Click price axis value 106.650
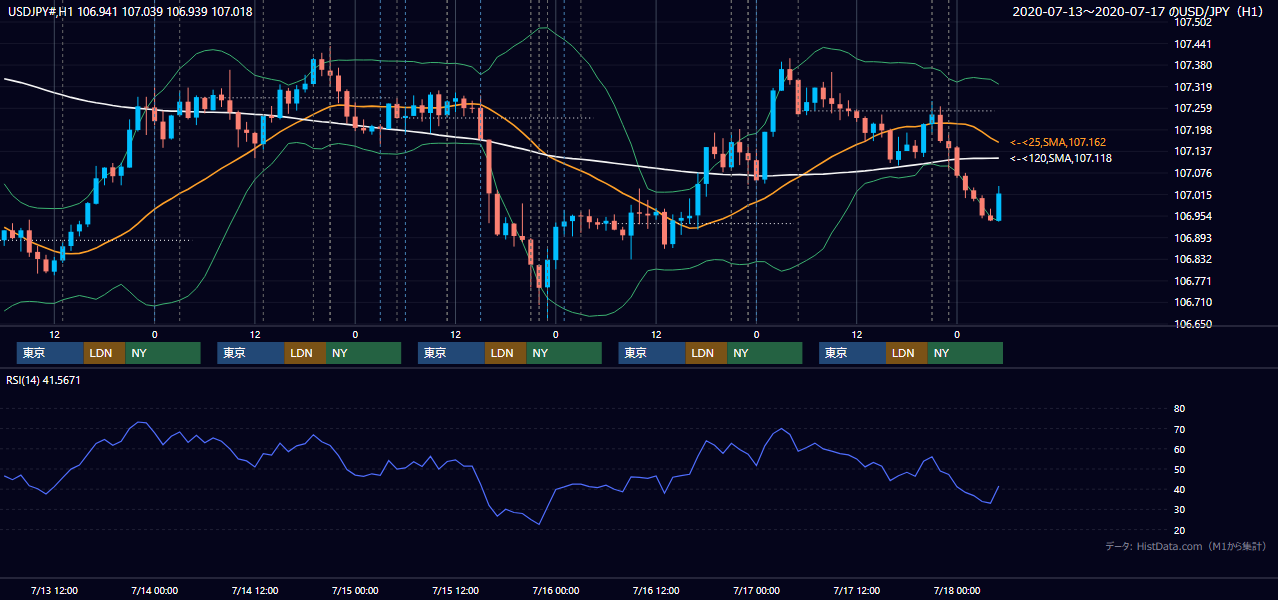Screen dimensions: 1278x600 [1194, 324]
